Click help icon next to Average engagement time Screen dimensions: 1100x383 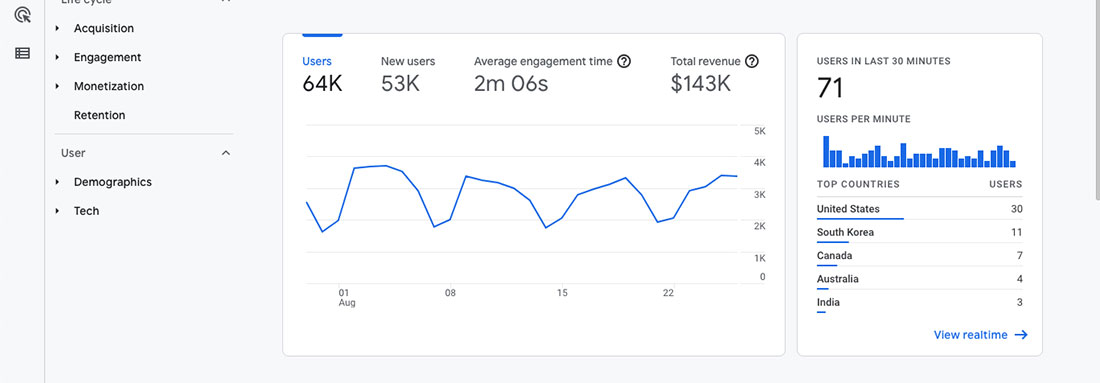[624, 61]
